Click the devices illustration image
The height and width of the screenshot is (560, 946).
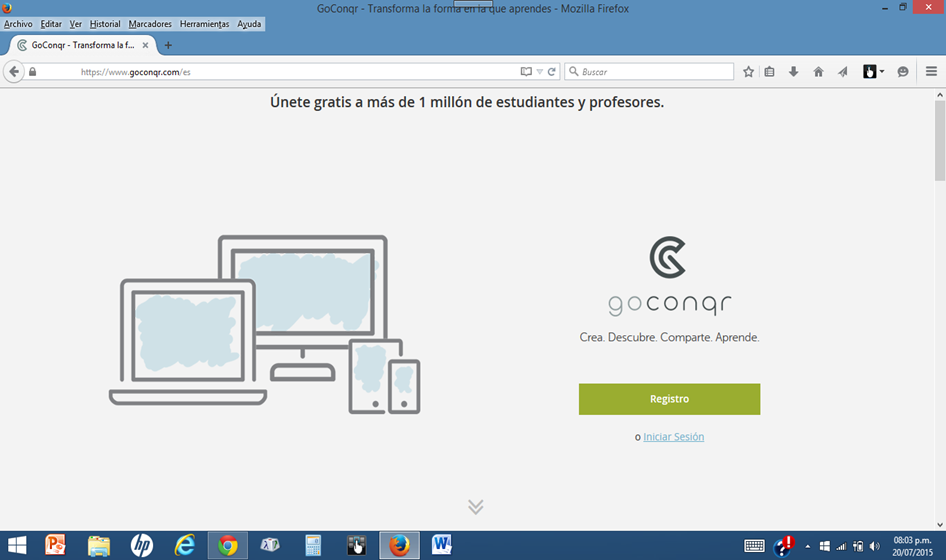click(264, 325)
